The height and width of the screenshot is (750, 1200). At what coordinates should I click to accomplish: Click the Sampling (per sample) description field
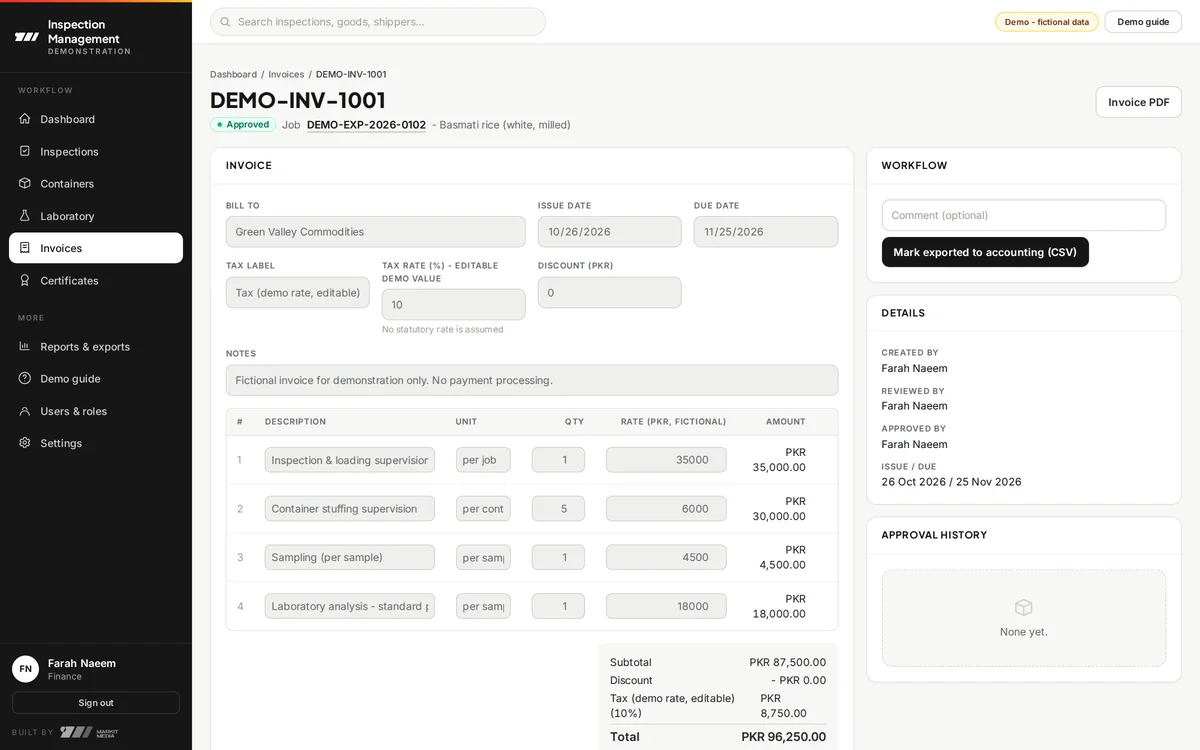pyautogui.click(x=350, y=557)
